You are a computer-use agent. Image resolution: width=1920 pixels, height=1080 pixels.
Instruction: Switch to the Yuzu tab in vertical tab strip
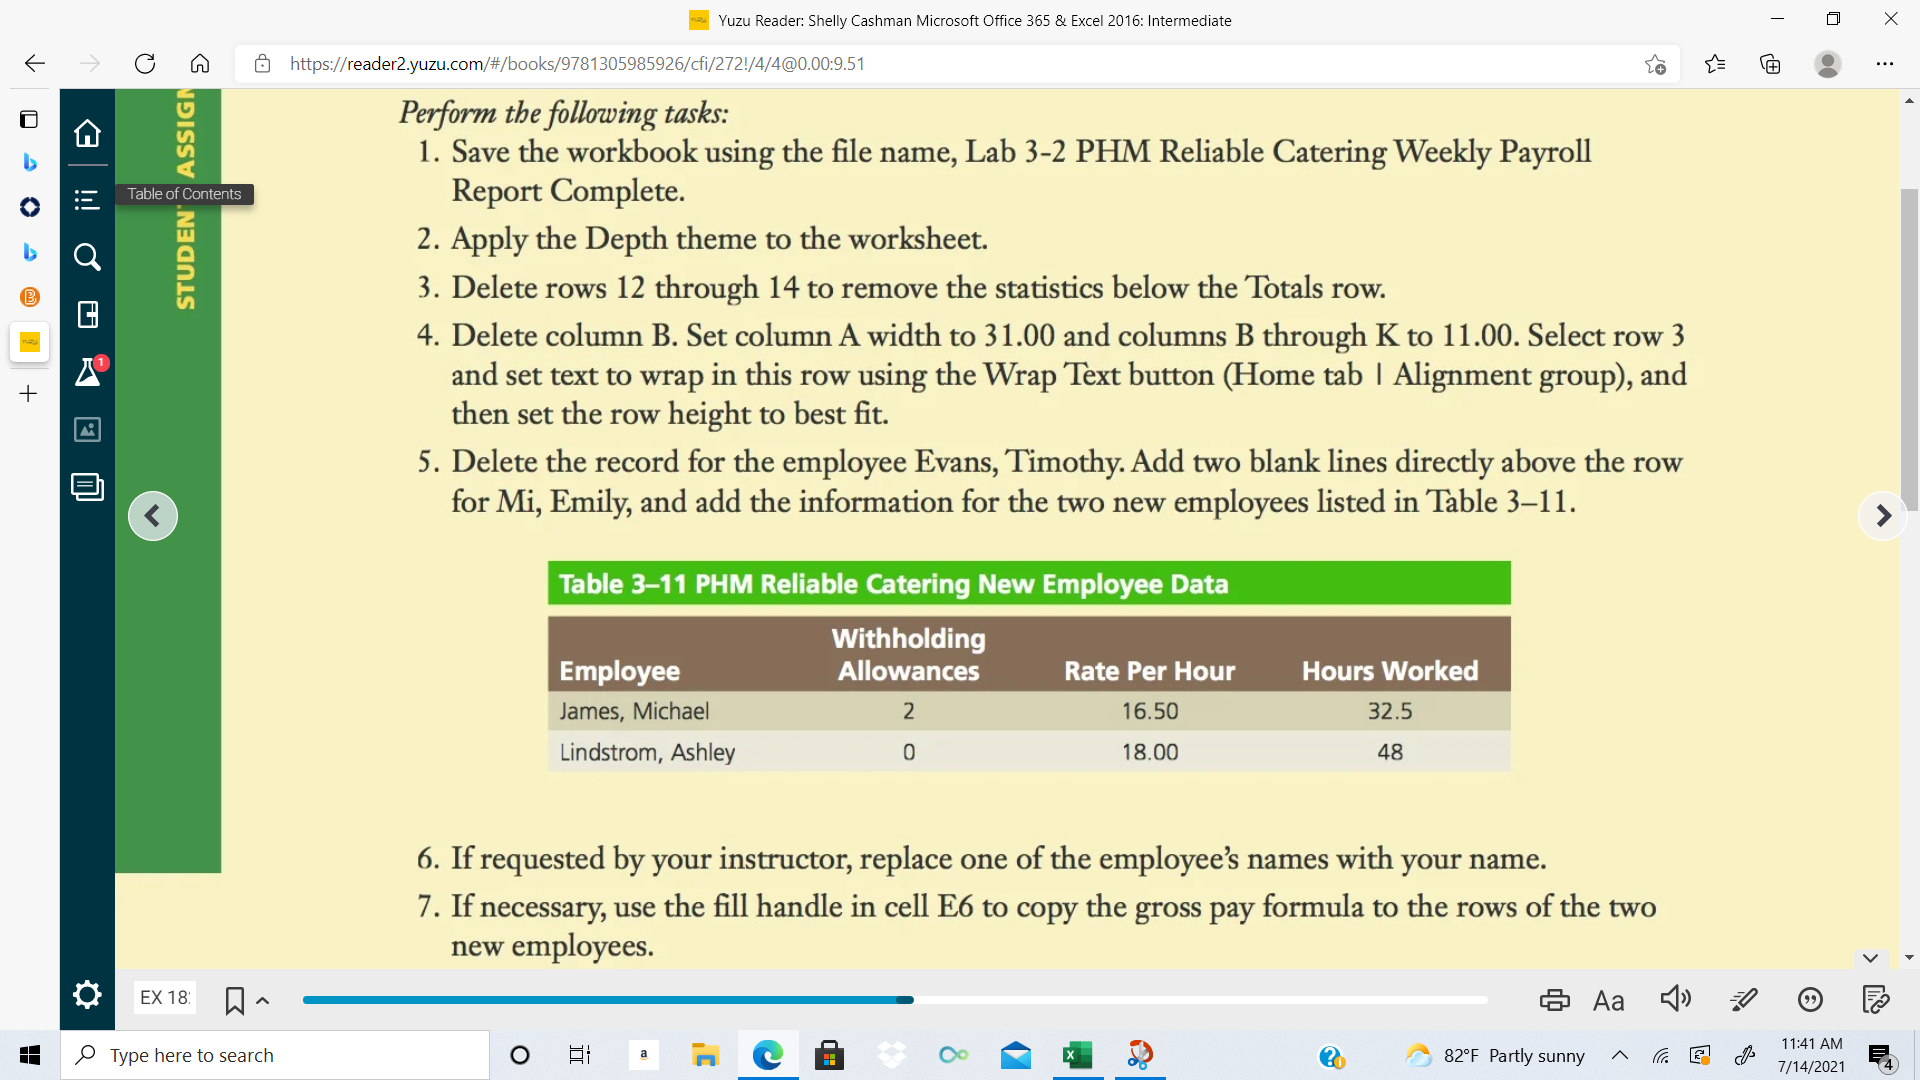(x=30, y=342)
